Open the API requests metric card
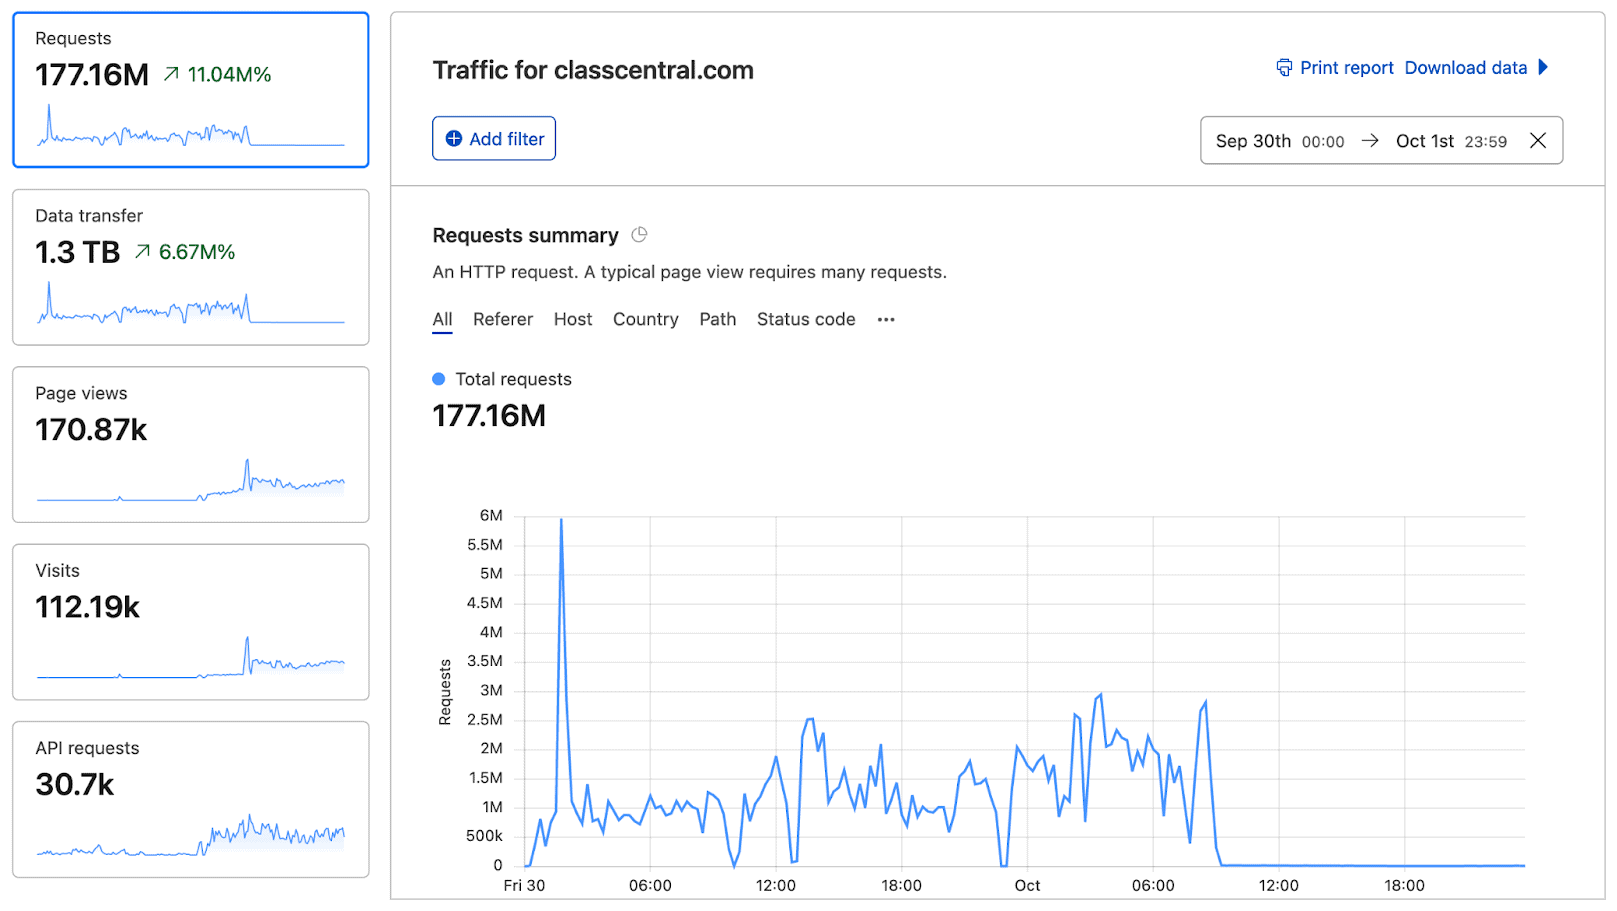Screen dimensions: 1617x911 [190, 799]
